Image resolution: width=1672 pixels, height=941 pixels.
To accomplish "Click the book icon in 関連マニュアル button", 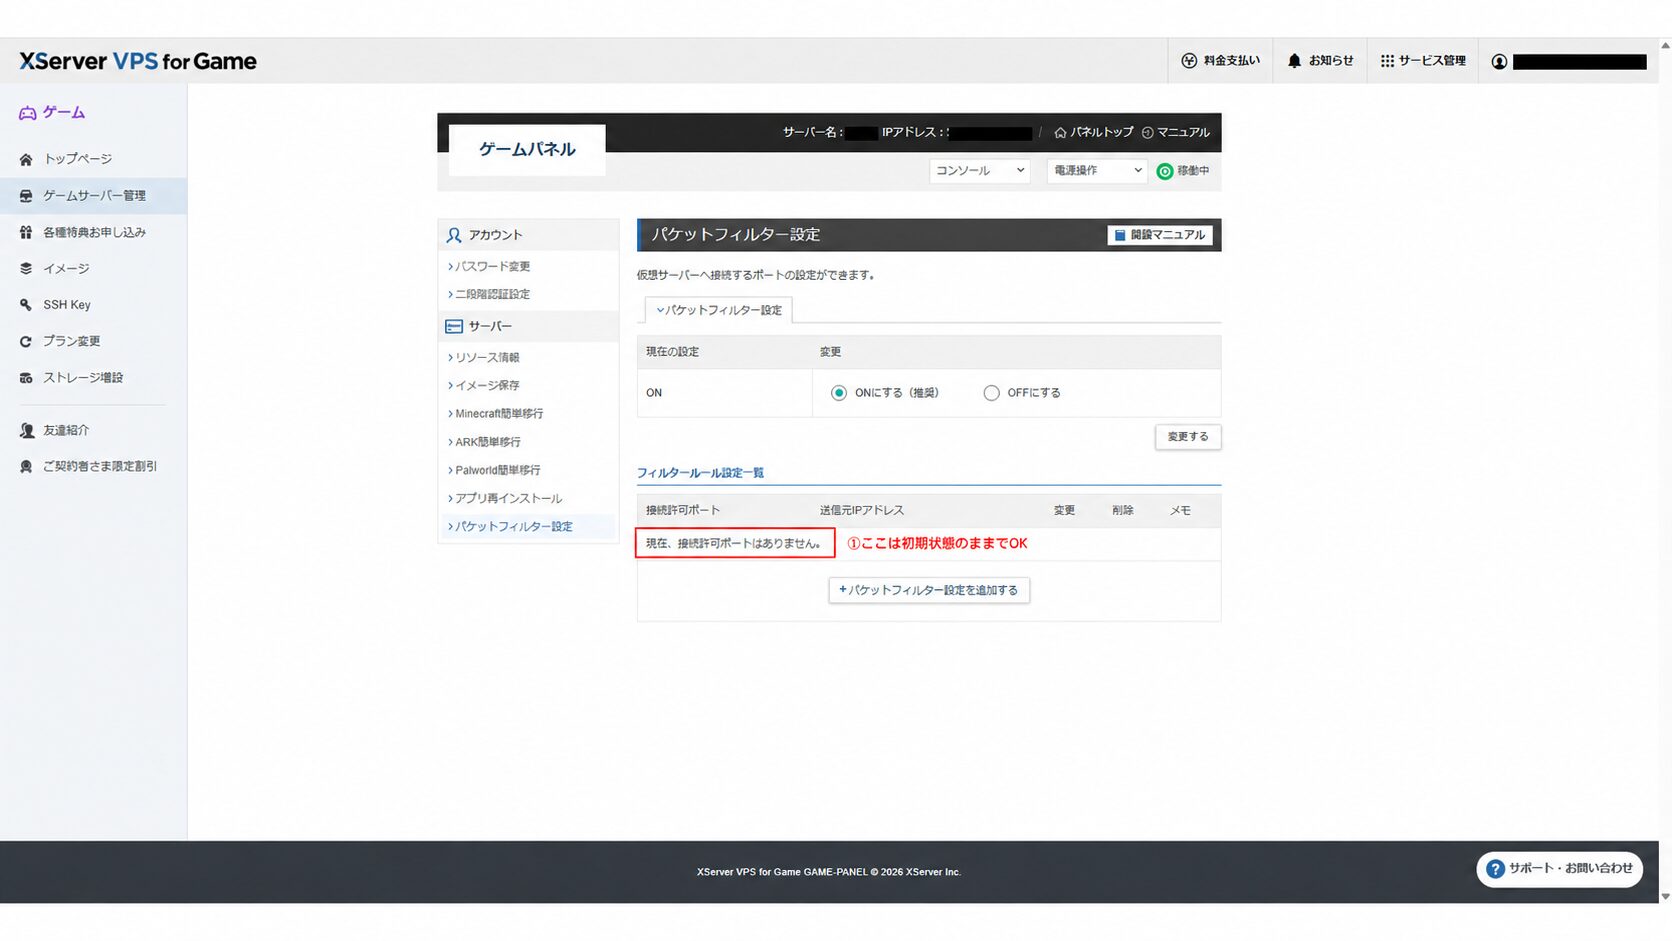I will click(x=1120, y=235).
